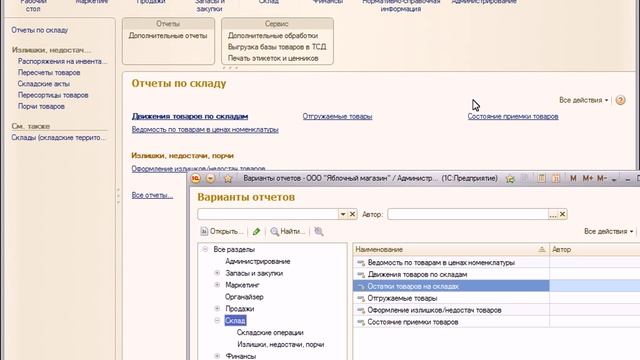Open Все действия menu on Отчеты по складу page
This screenshot has height=360, width=640.
pyautogui.click(x=583, y=100)
